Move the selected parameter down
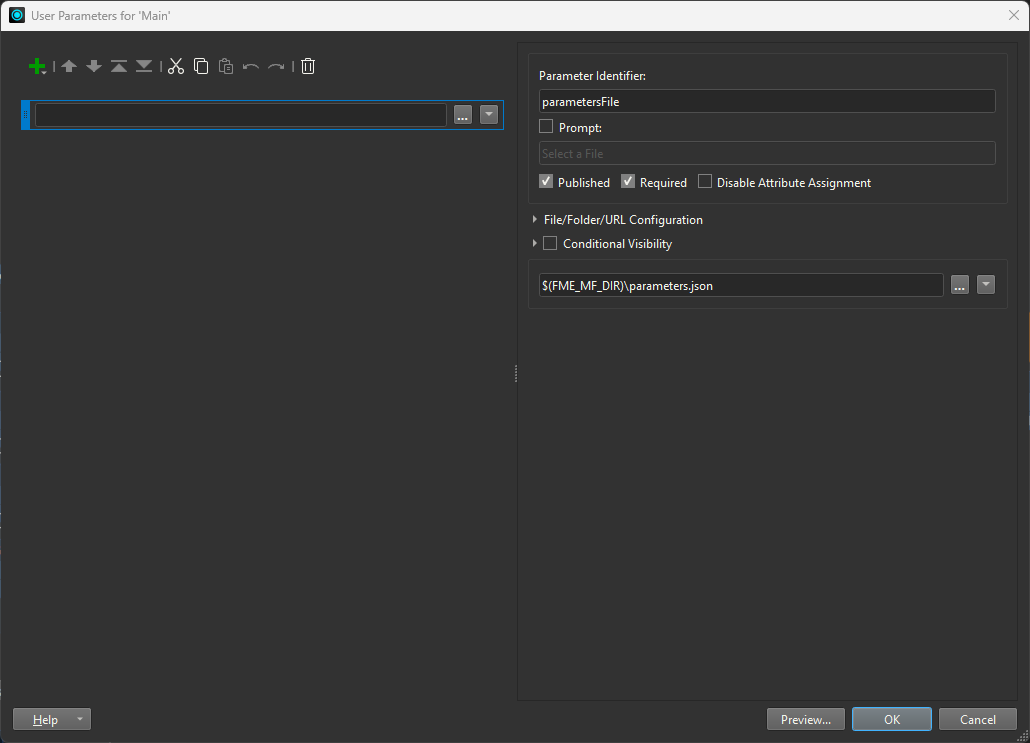The height and width of the screenshot is (743, 1030). pos(93,66)
